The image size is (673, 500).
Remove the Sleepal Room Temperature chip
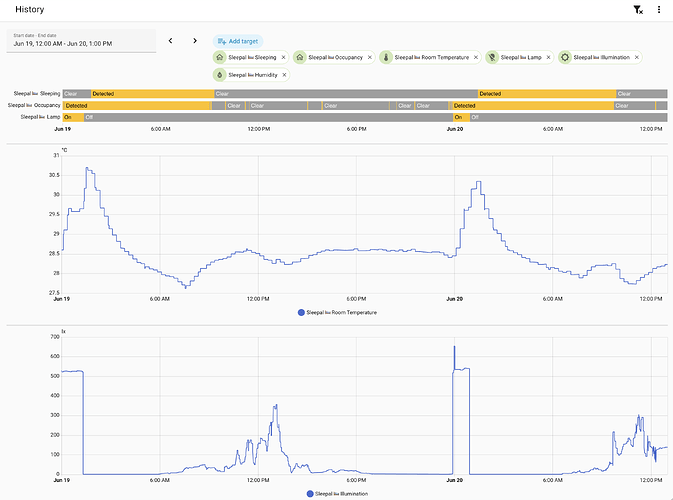pos(476,57)
